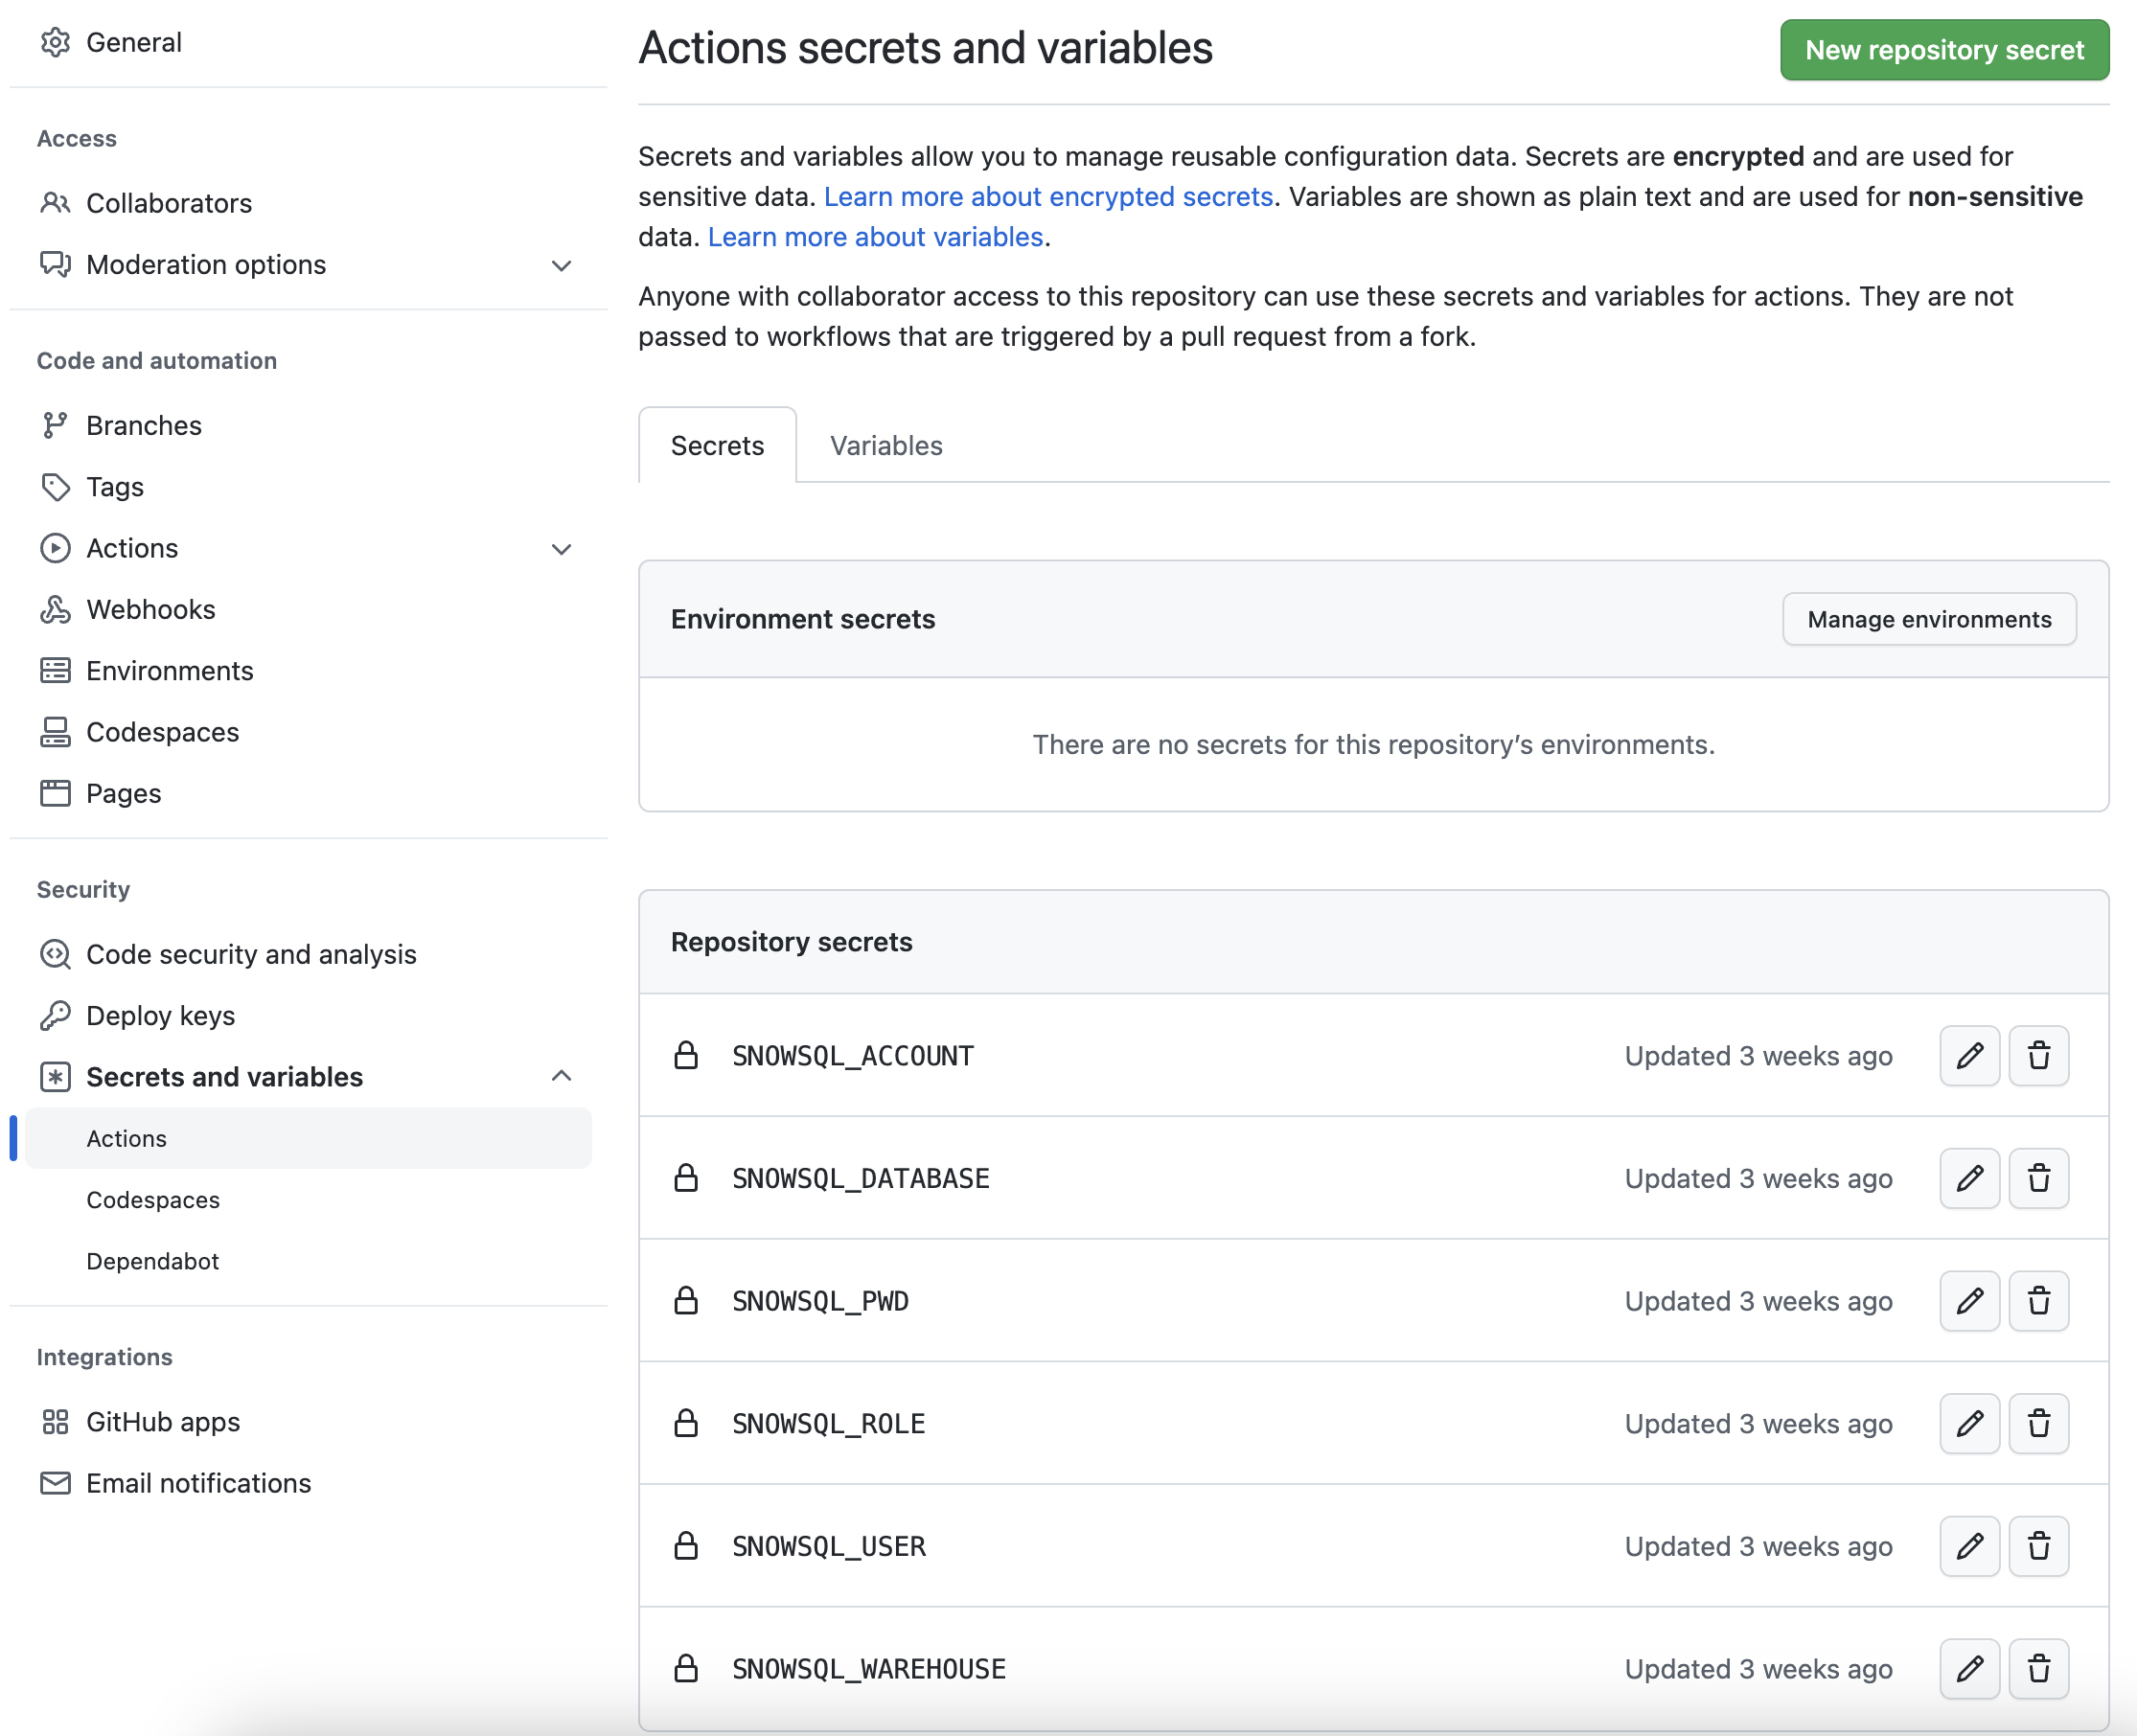Click the GitHub apps grid icon
The width and height of the screenshot is (2137, 1736).
pos(55,1421)
